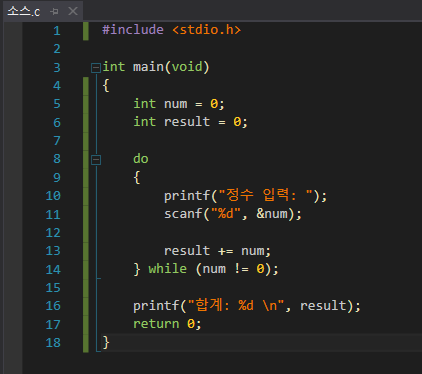The height and width of the screenshot is (374, 422).
Task: Click the 'while' keyword
Action: click(x=168, y=269)
